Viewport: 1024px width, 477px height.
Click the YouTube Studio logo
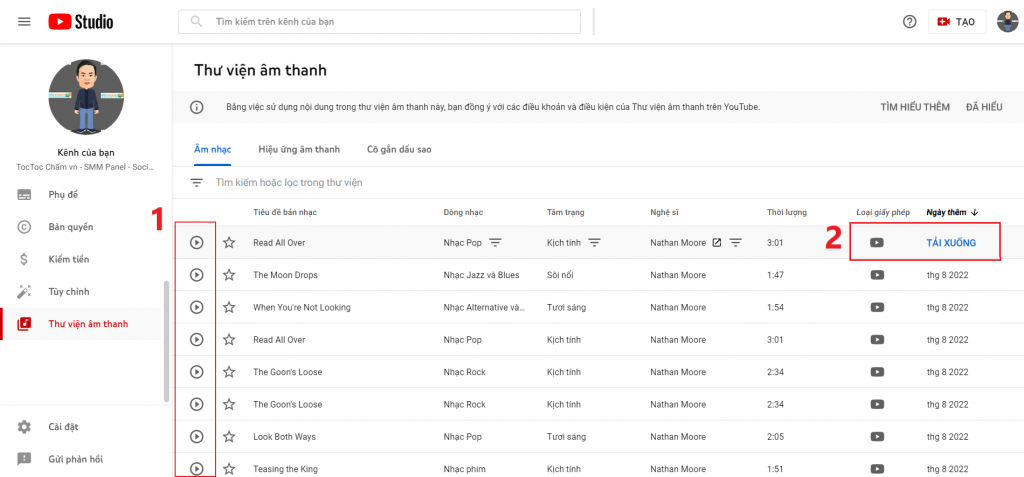click(81, 21)
